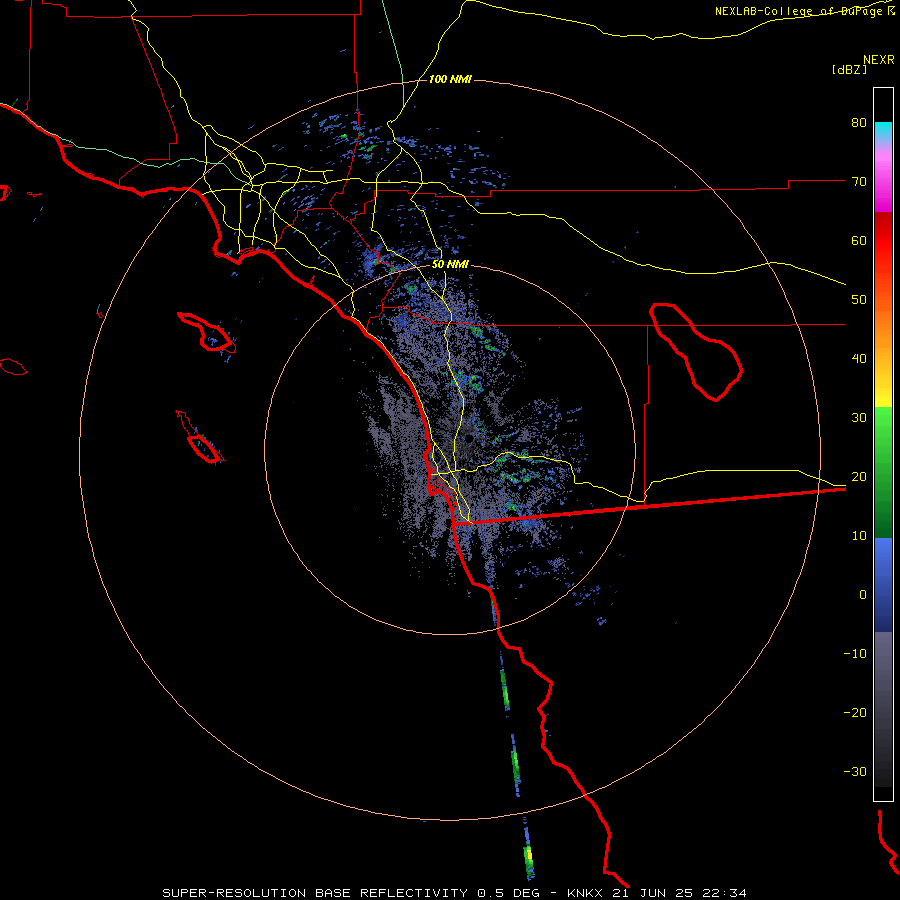Click the cyan segment at the color bar top
The height and width of the screenshot is (900, 900).
pyautogui.click(x=883, y=131)
